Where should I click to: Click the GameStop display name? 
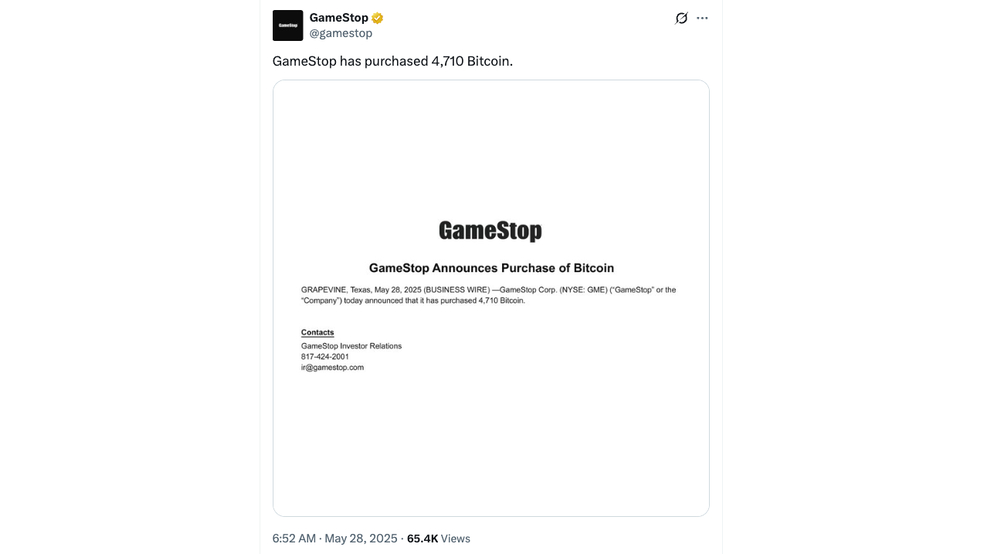[x=339, y=18]
